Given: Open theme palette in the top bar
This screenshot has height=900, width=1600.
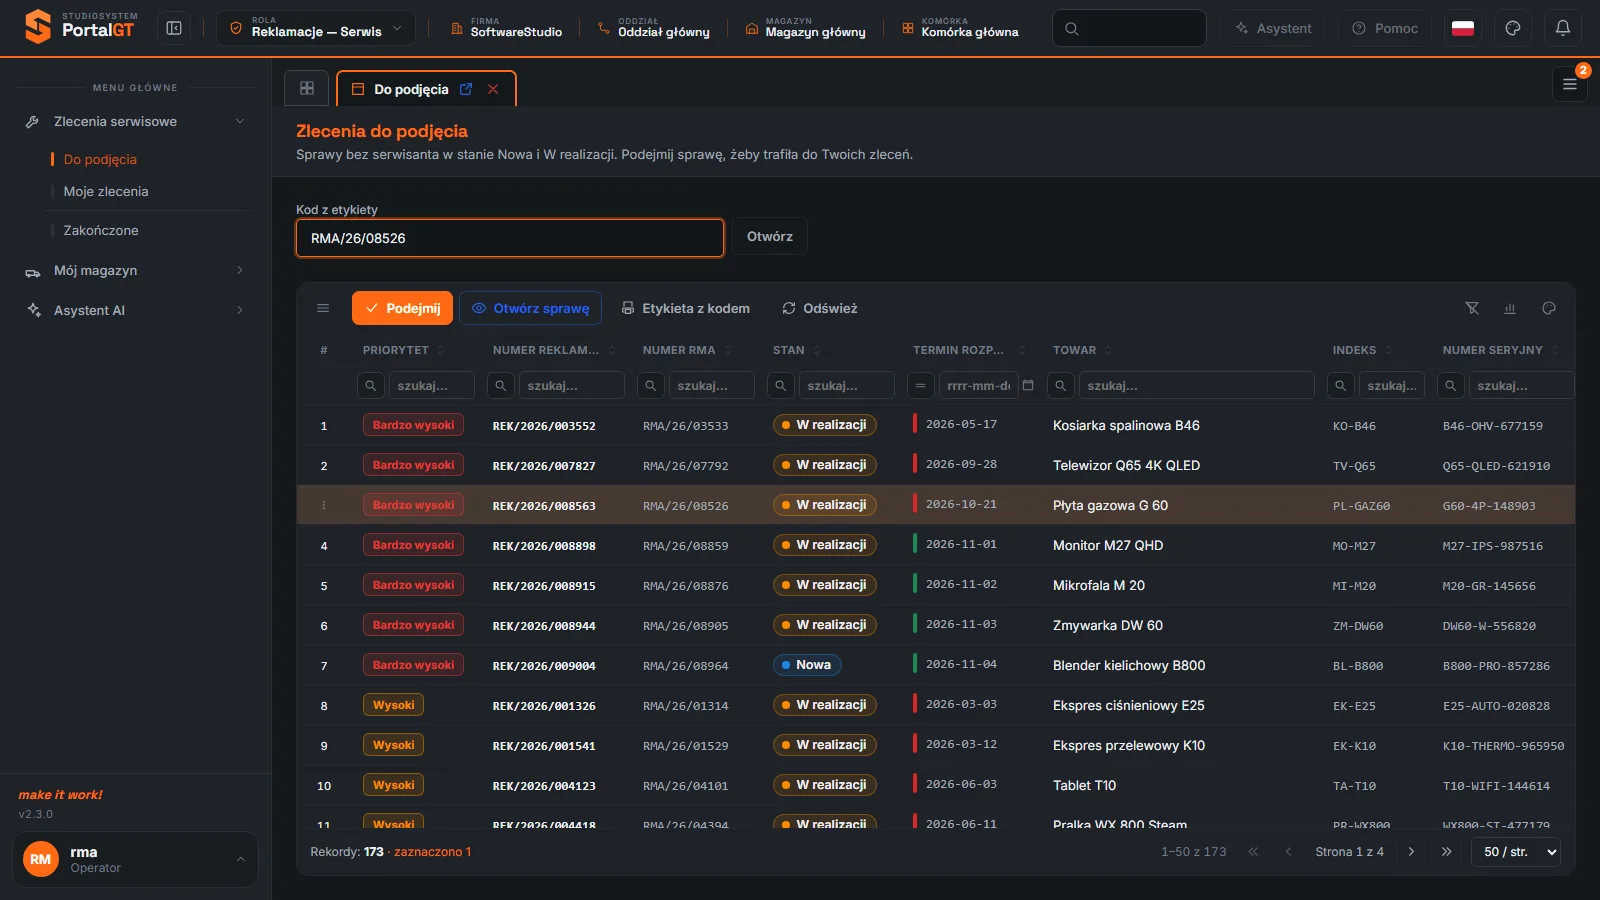Looking at the screenshot, I should click(x=1513, y=28).
